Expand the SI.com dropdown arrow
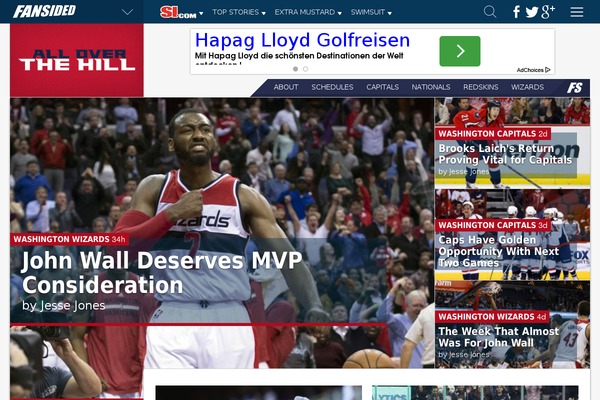 pos(201,13)
